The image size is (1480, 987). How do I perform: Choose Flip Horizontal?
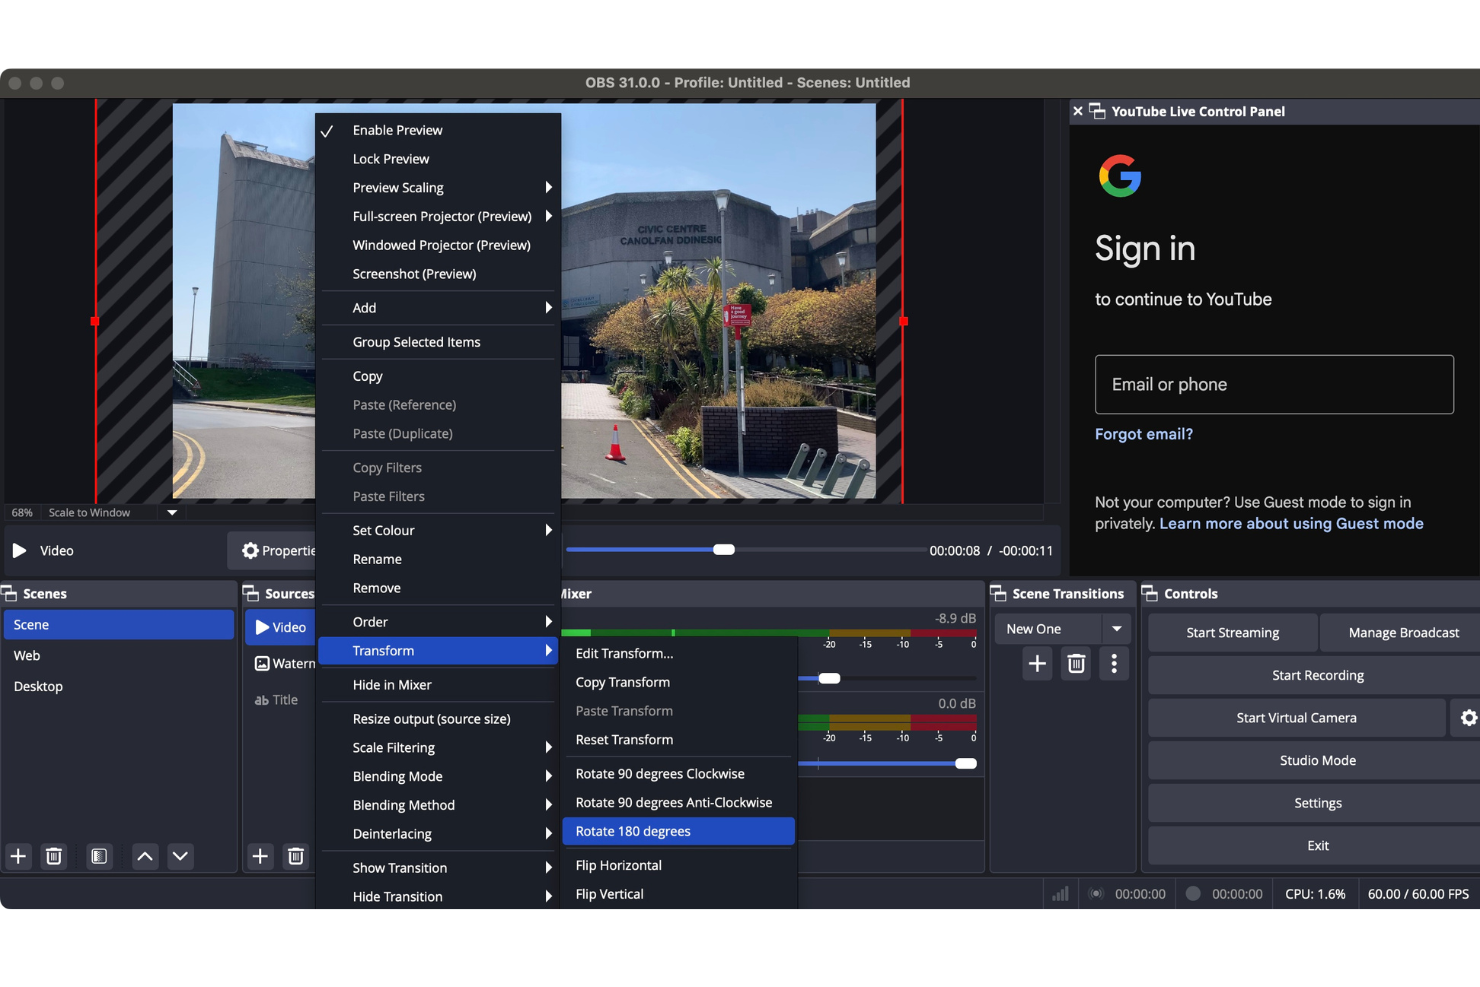pyautogui.click(x=679, y=866)
